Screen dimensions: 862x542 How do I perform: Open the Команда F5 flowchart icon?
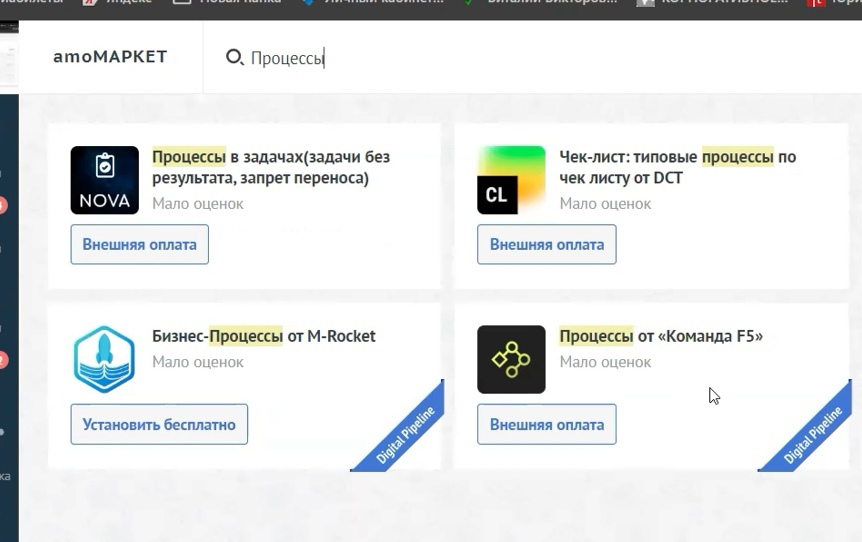[511, 360]
